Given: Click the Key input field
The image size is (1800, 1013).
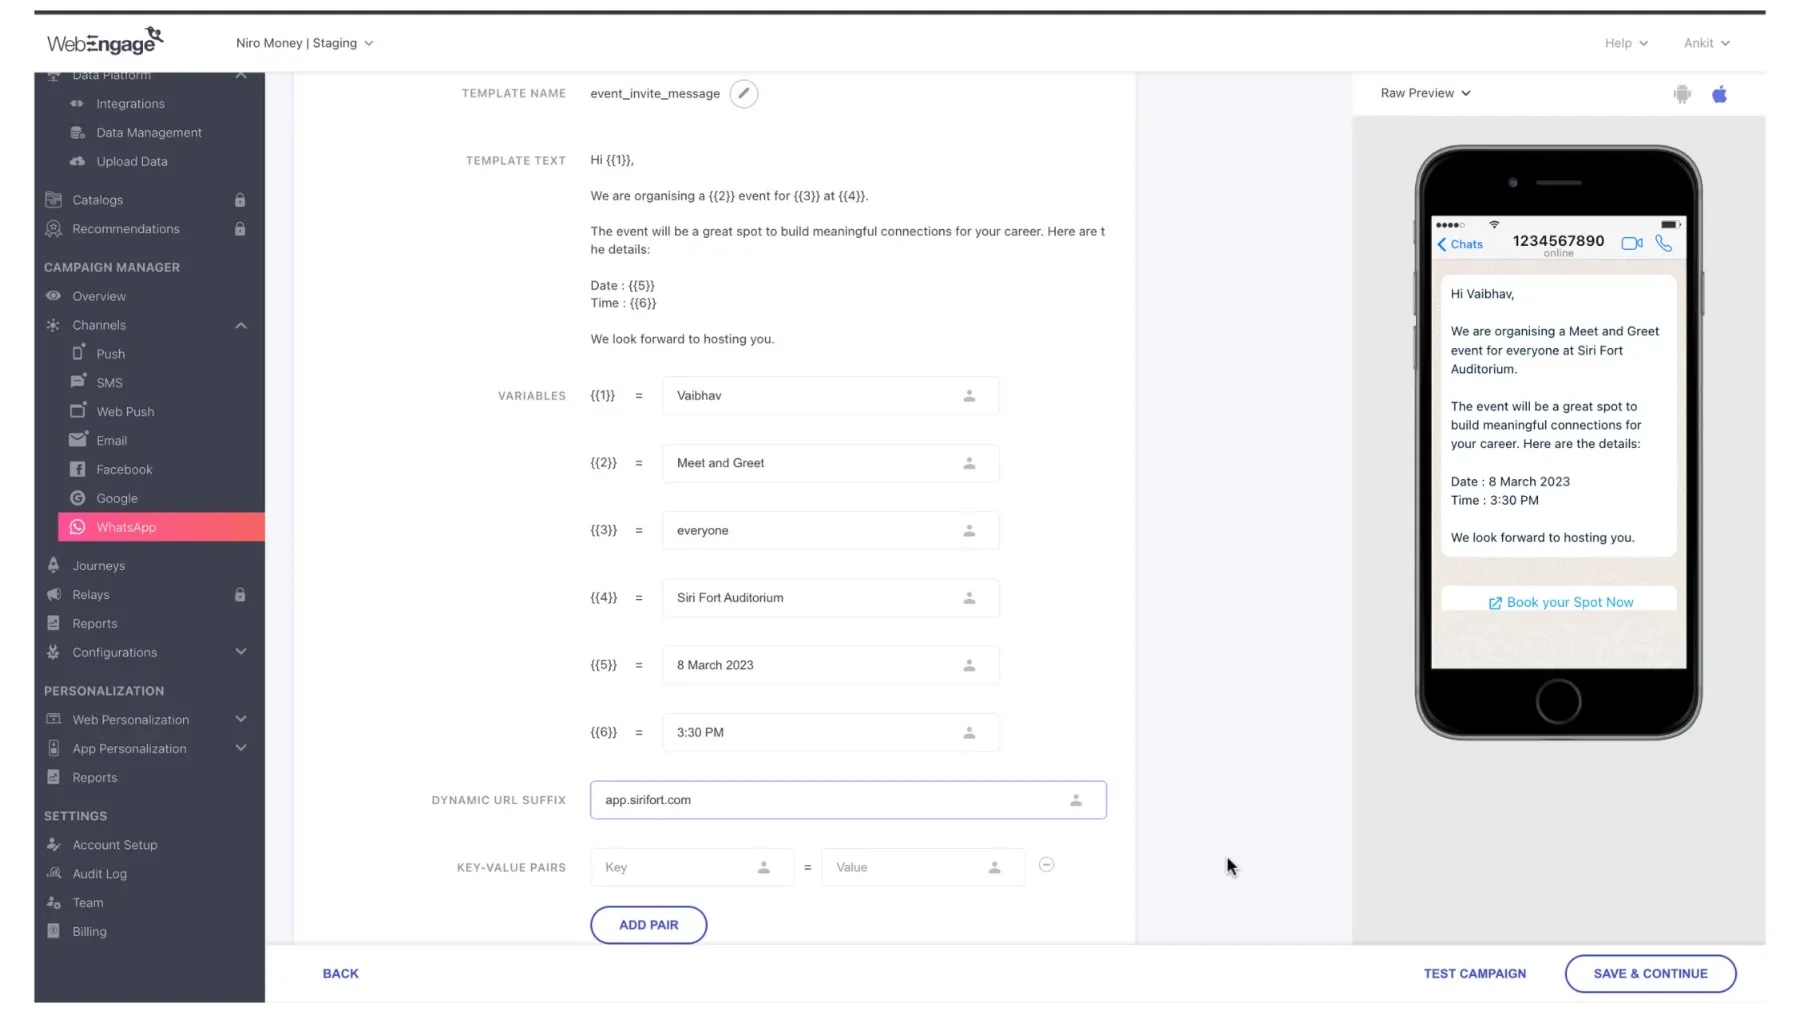Looking at the screenshot, I should point(692,868).
